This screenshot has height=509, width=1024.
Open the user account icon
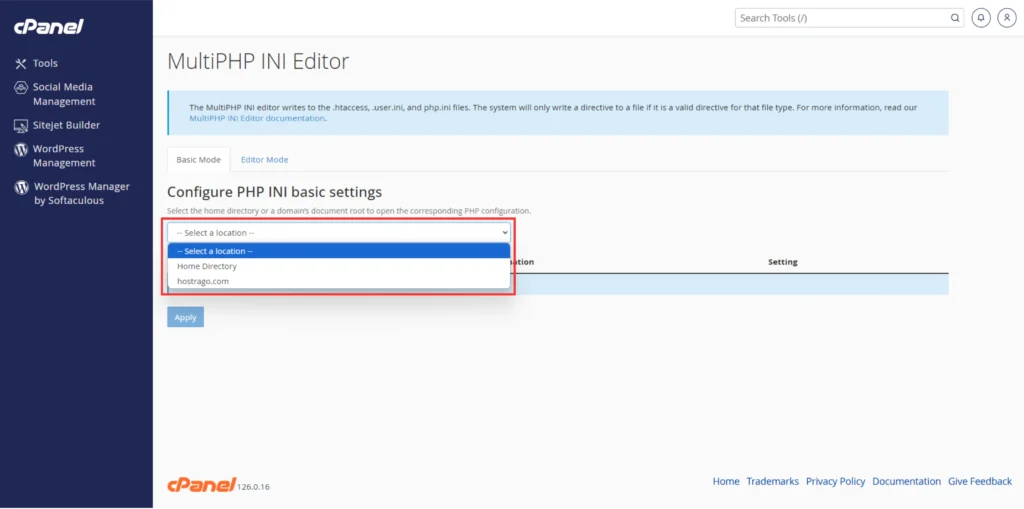coord(1006,18)
